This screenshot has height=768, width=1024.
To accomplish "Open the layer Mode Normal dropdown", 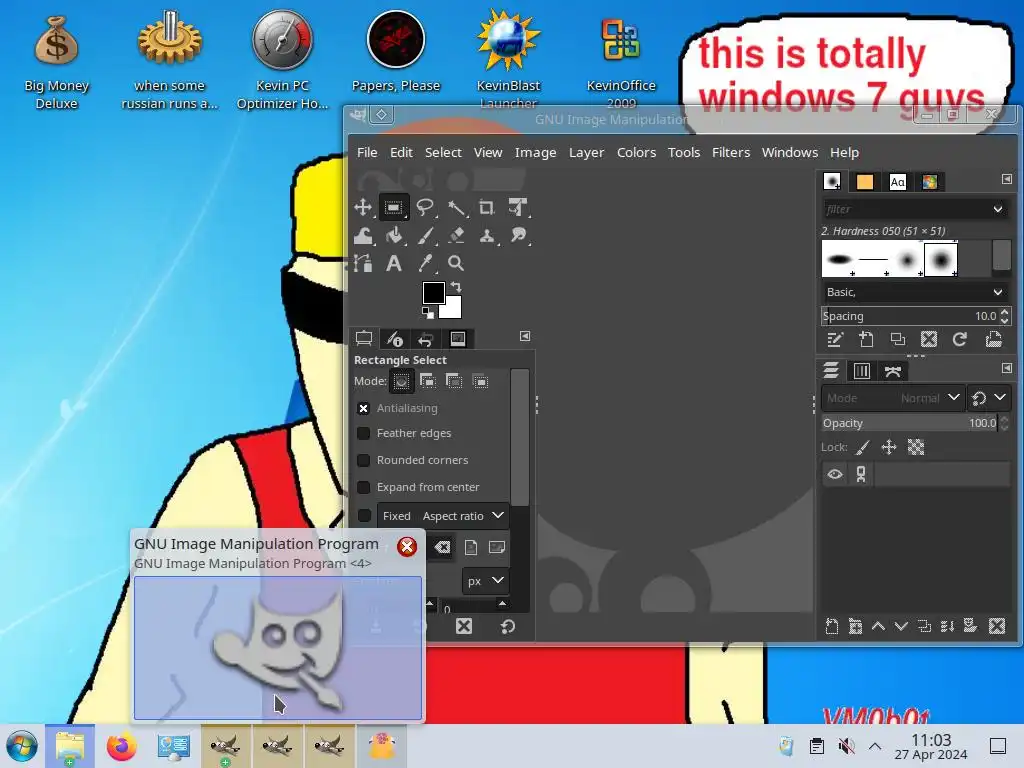I will pos(892,398).
